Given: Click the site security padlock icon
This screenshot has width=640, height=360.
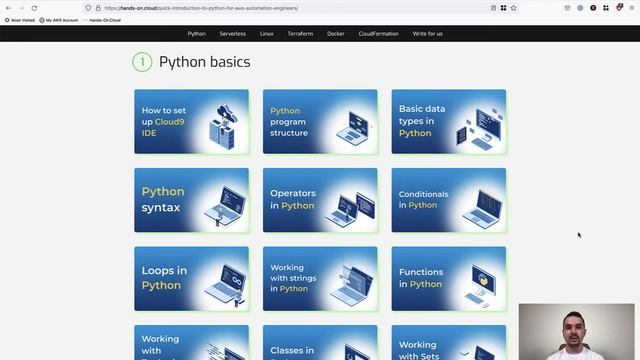Looking at the screenshot, I should click(98, 8).
